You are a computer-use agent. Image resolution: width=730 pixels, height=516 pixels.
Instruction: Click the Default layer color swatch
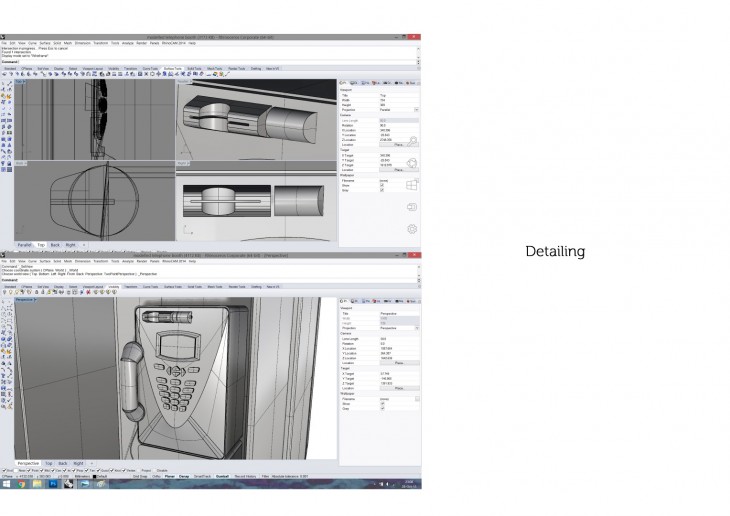pos(92,476)
